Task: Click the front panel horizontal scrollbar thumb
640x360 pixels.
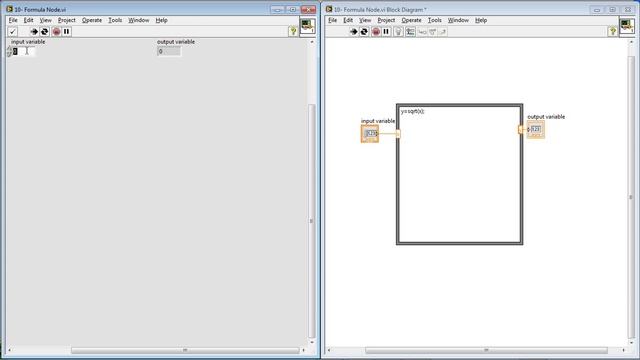Action: click(x=185, y=350)
